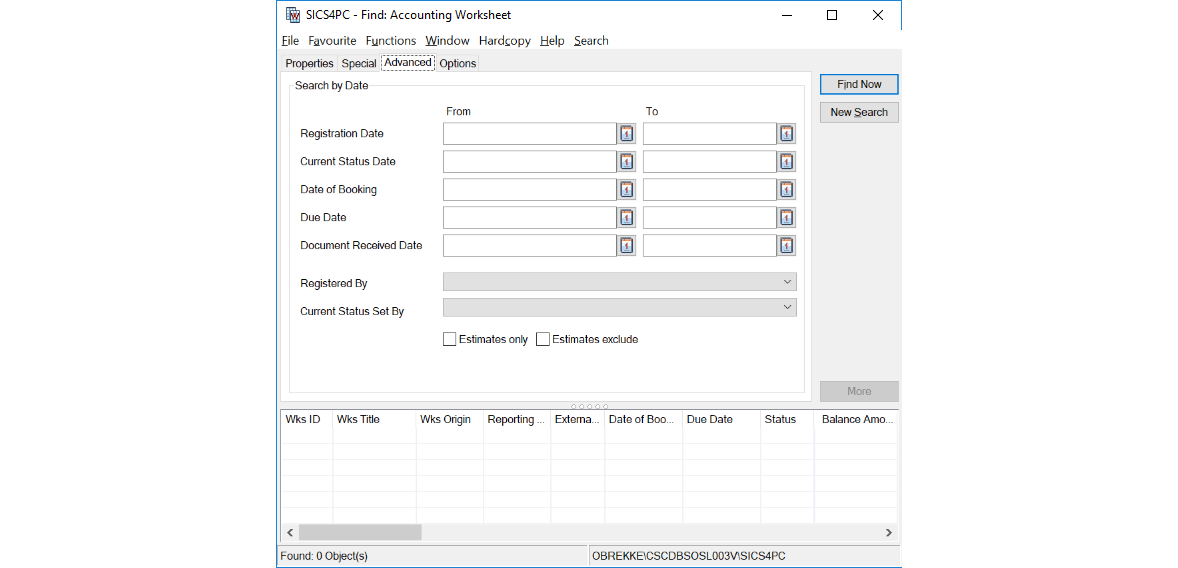Click in the Date of Booking To field
Viewport: 1178px width, 568px height.
click(x=709, y=189)
